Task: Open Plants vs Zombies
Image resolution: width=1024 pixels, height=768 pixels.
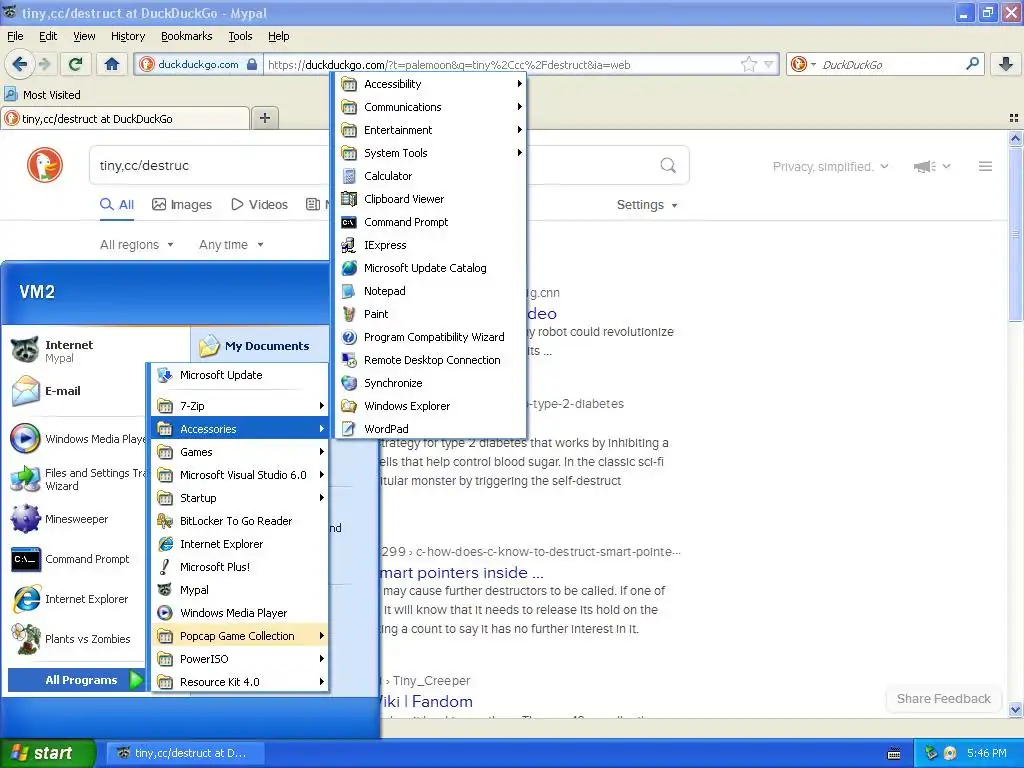Action: point(75,639)
